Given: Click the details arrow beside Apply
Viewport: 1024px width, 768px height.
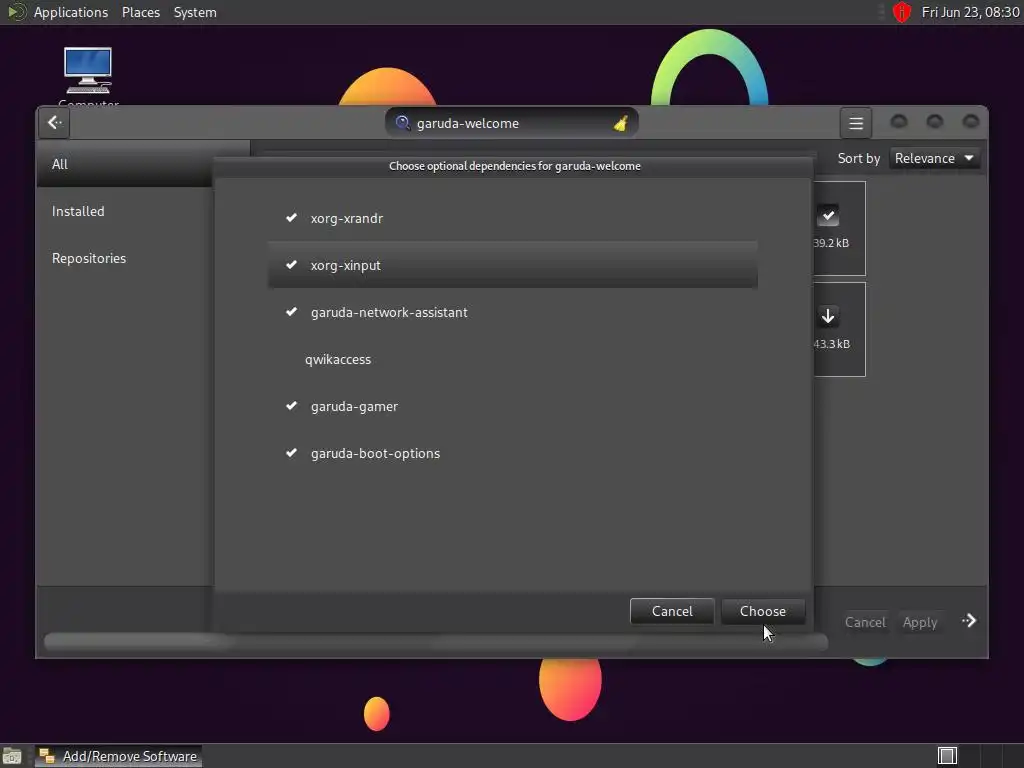Looking at the screenshot, I should coord(969,621).
